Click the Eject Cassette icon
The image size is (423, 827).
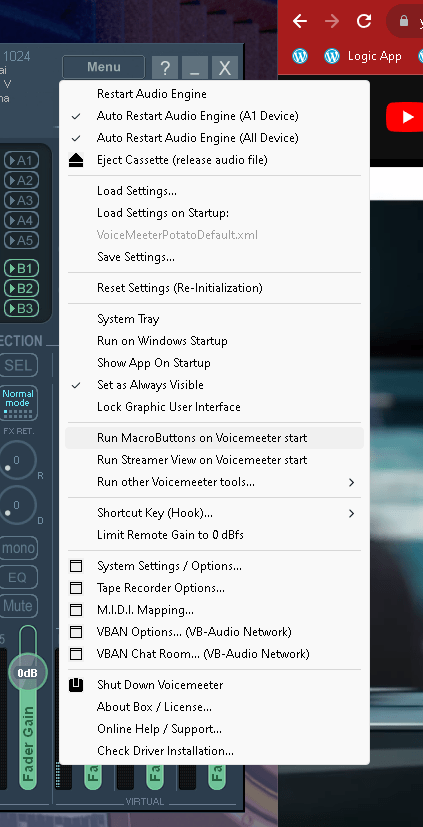[x=76, y=160]
